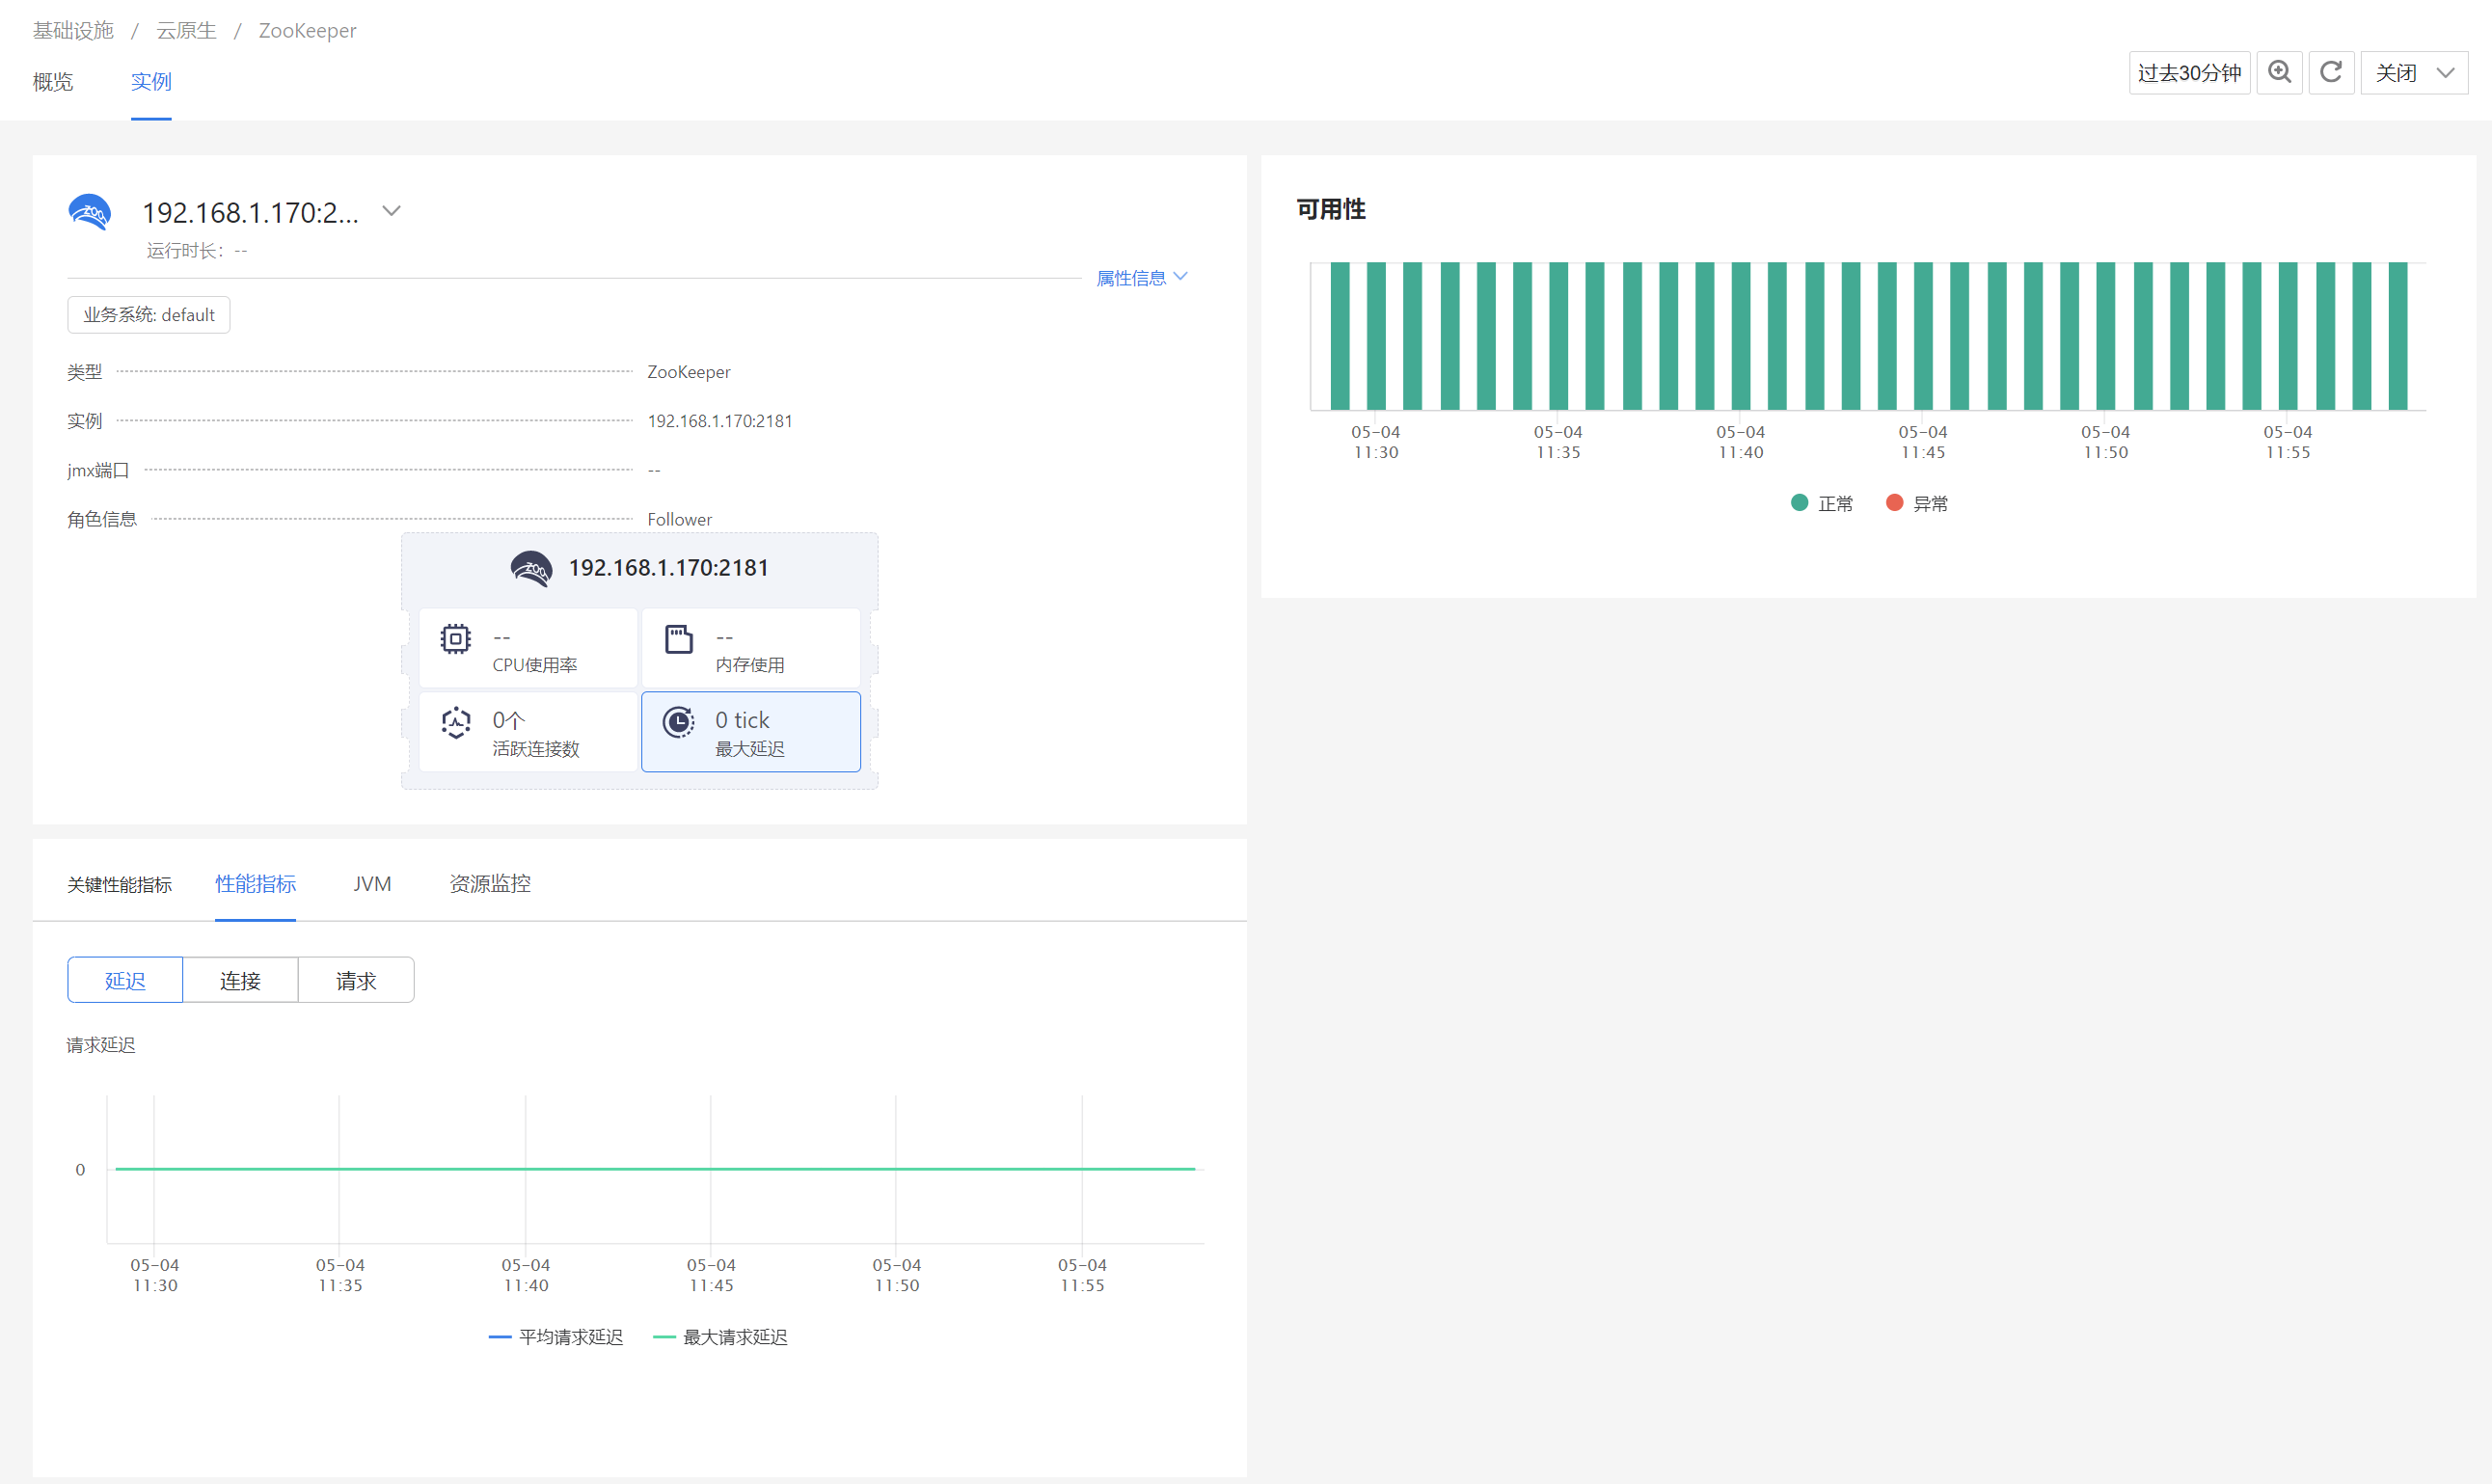Screen dimensions: 2492x1484
Task: Select the 请求 segment button
Action: [356, 980]
